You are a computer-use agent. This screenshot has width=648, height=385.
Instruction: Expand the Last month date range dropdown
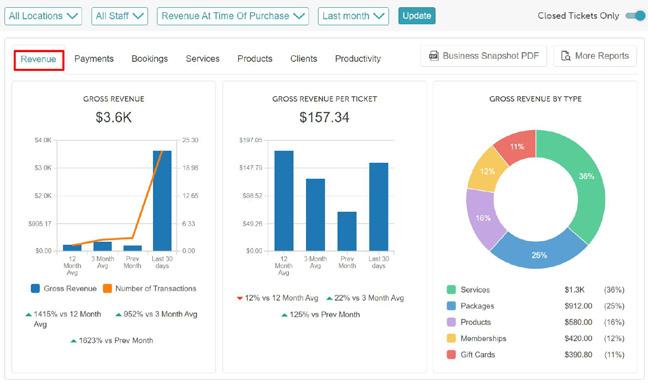[353, 16]
